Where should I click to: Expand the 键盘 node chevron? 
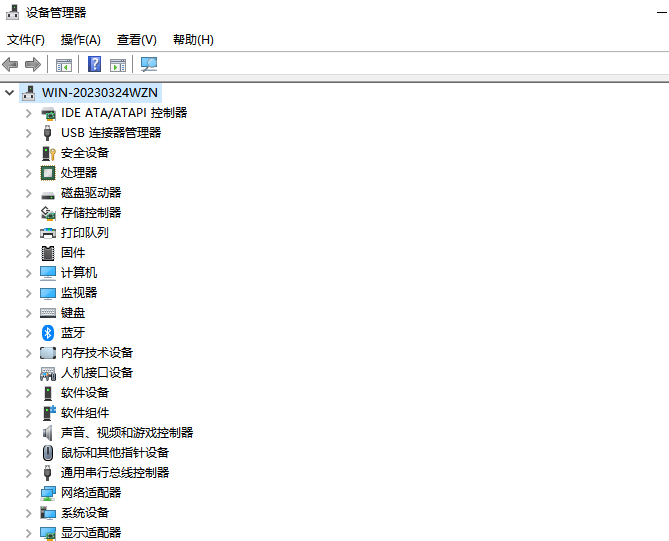point(29,313)
